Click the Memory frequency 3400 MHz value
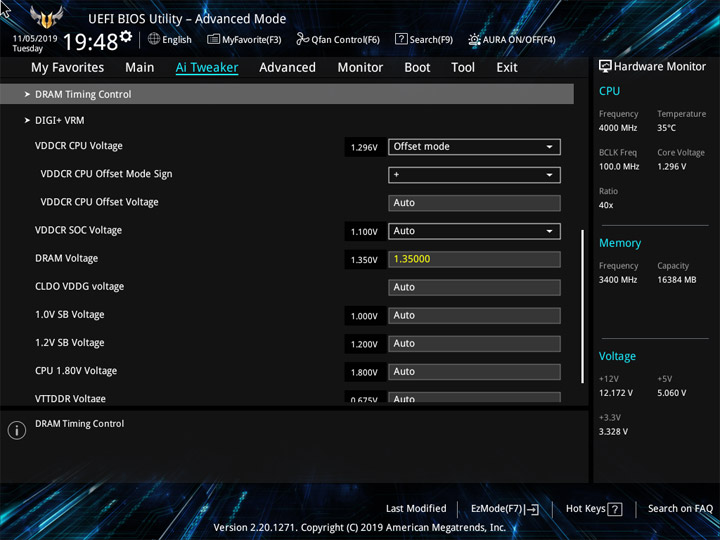 (x=618, y=280)
